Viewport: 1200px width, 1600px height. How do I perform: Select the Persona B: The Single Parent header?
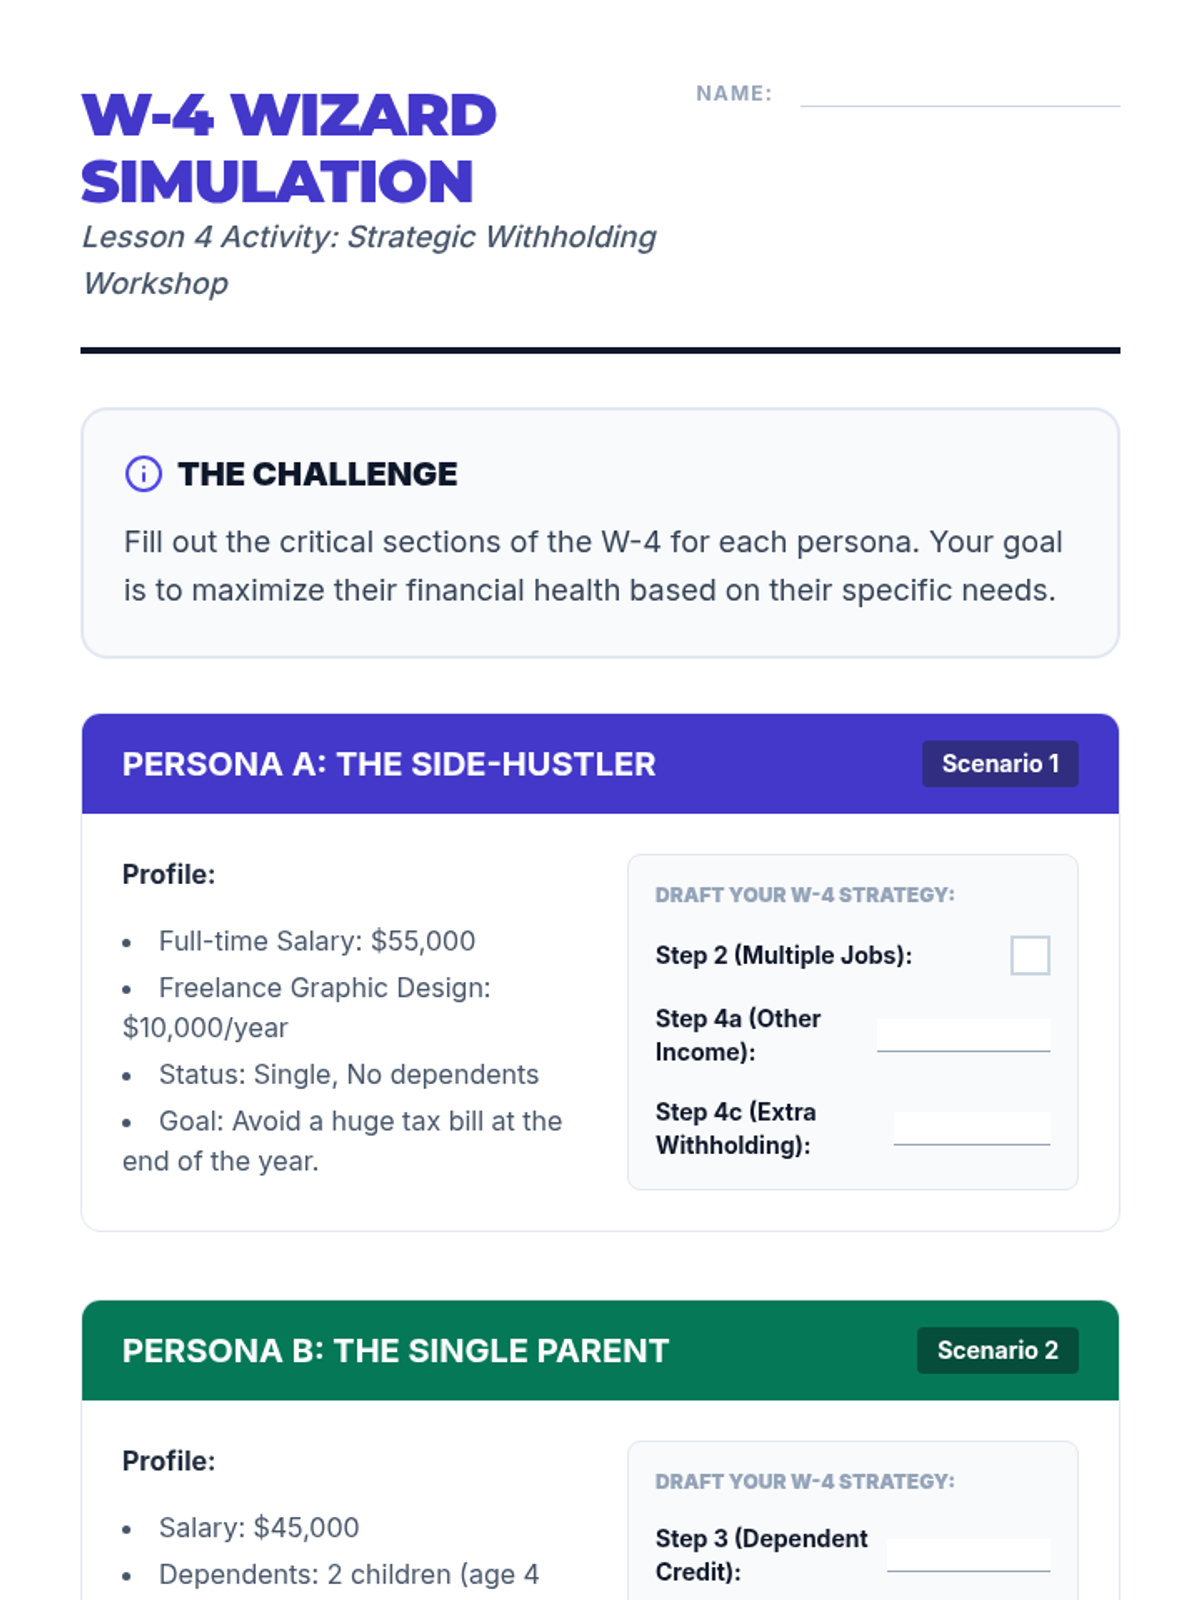coord(600,1351)
